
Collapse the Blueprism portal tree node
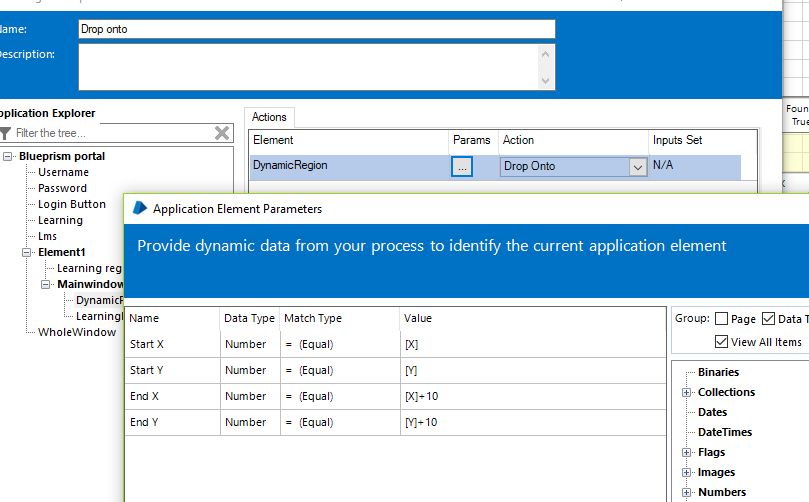(9, 156)
